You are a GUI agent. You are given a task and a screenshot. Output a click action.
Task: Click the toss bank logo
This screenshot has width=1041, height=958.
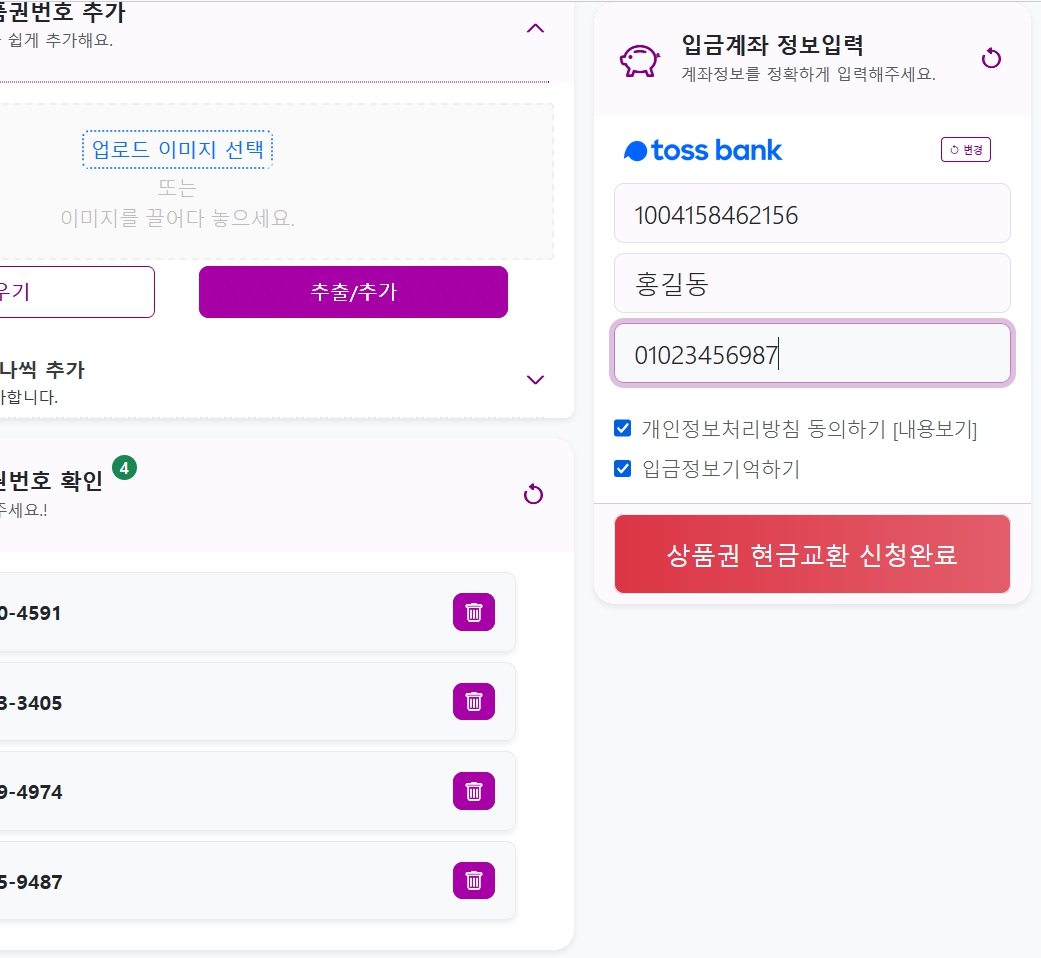[702, 151]
